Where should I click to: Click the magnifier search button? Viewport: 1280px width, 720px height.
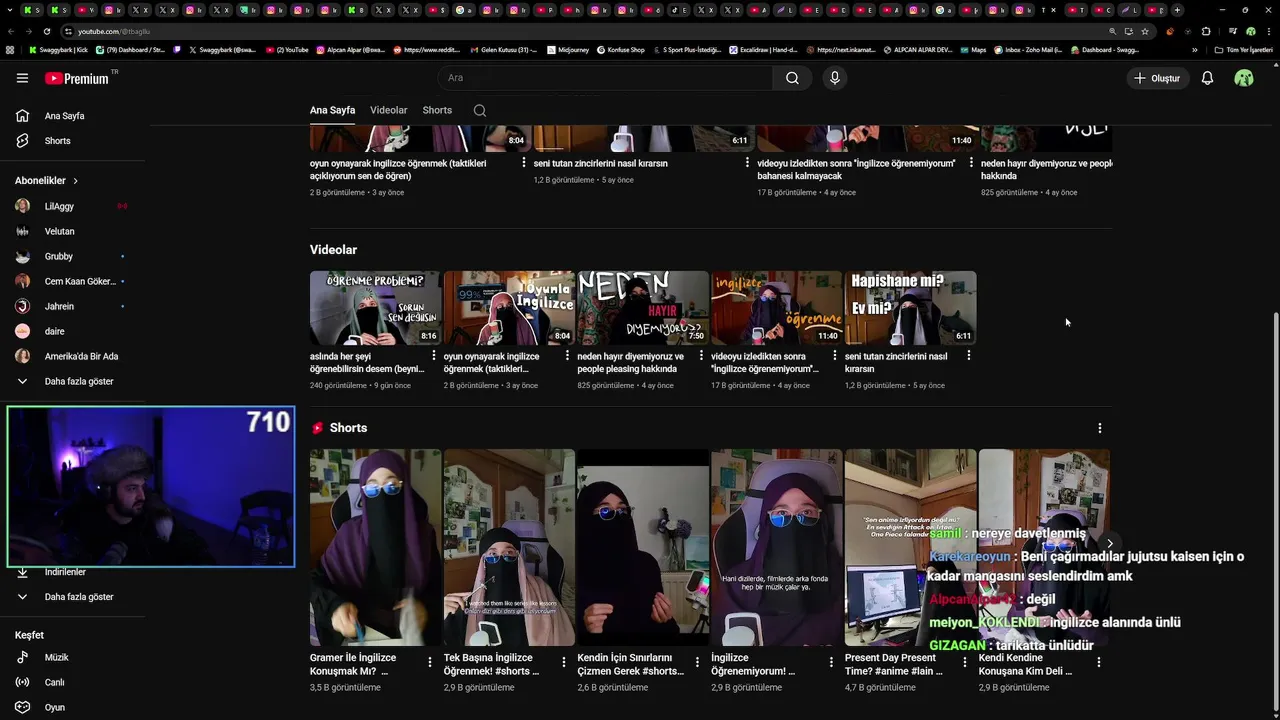[x=792, y=78]
